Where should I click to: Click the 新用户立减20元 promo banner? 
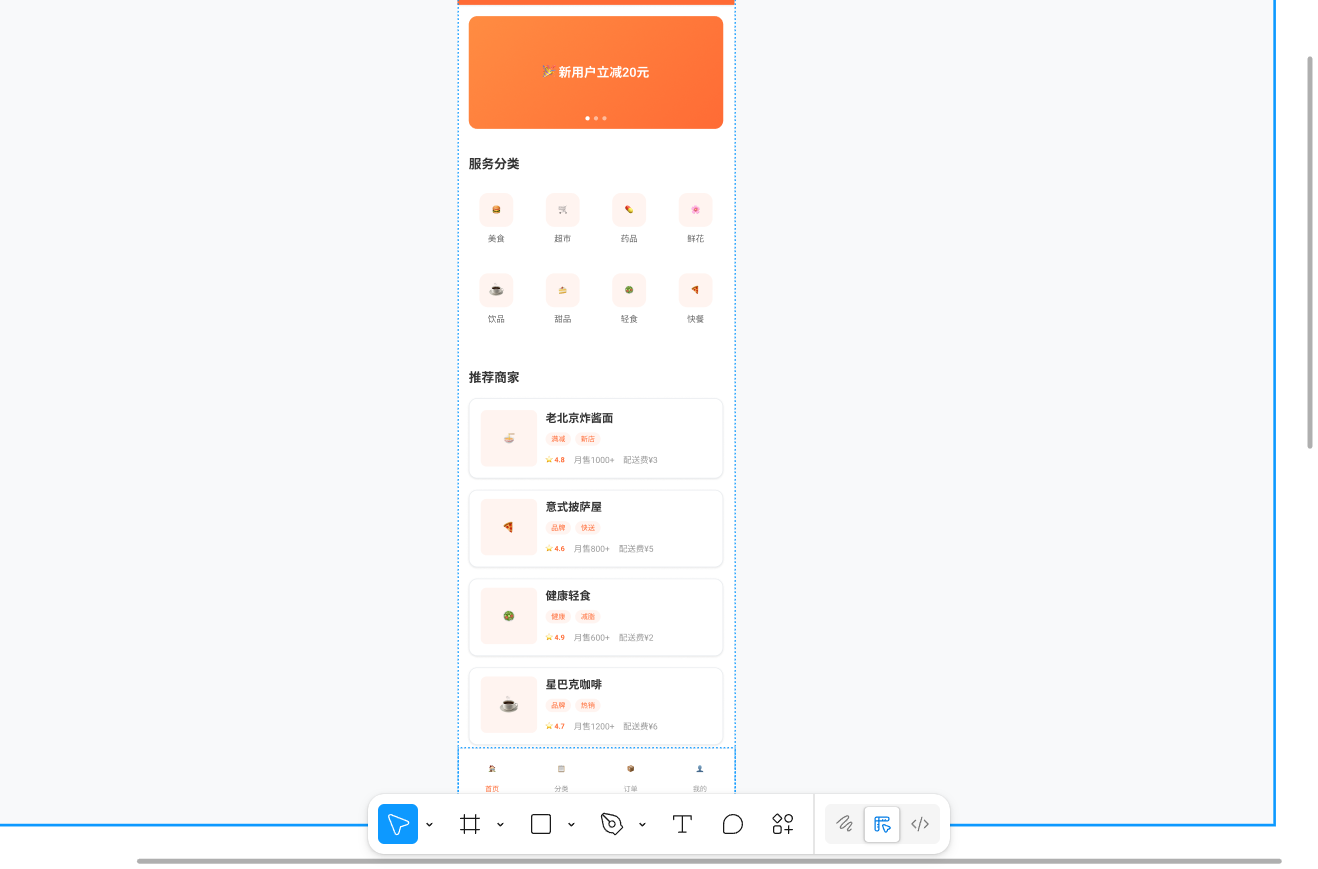tap(596, 72)
